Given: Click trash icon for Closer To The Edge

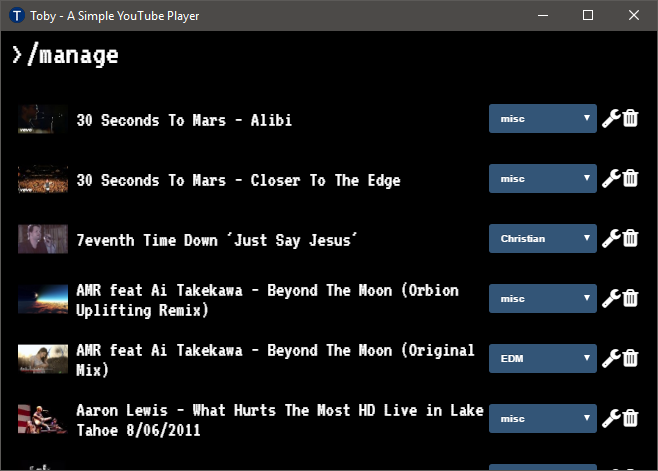Looking at the screenshot, I should 630,178.
